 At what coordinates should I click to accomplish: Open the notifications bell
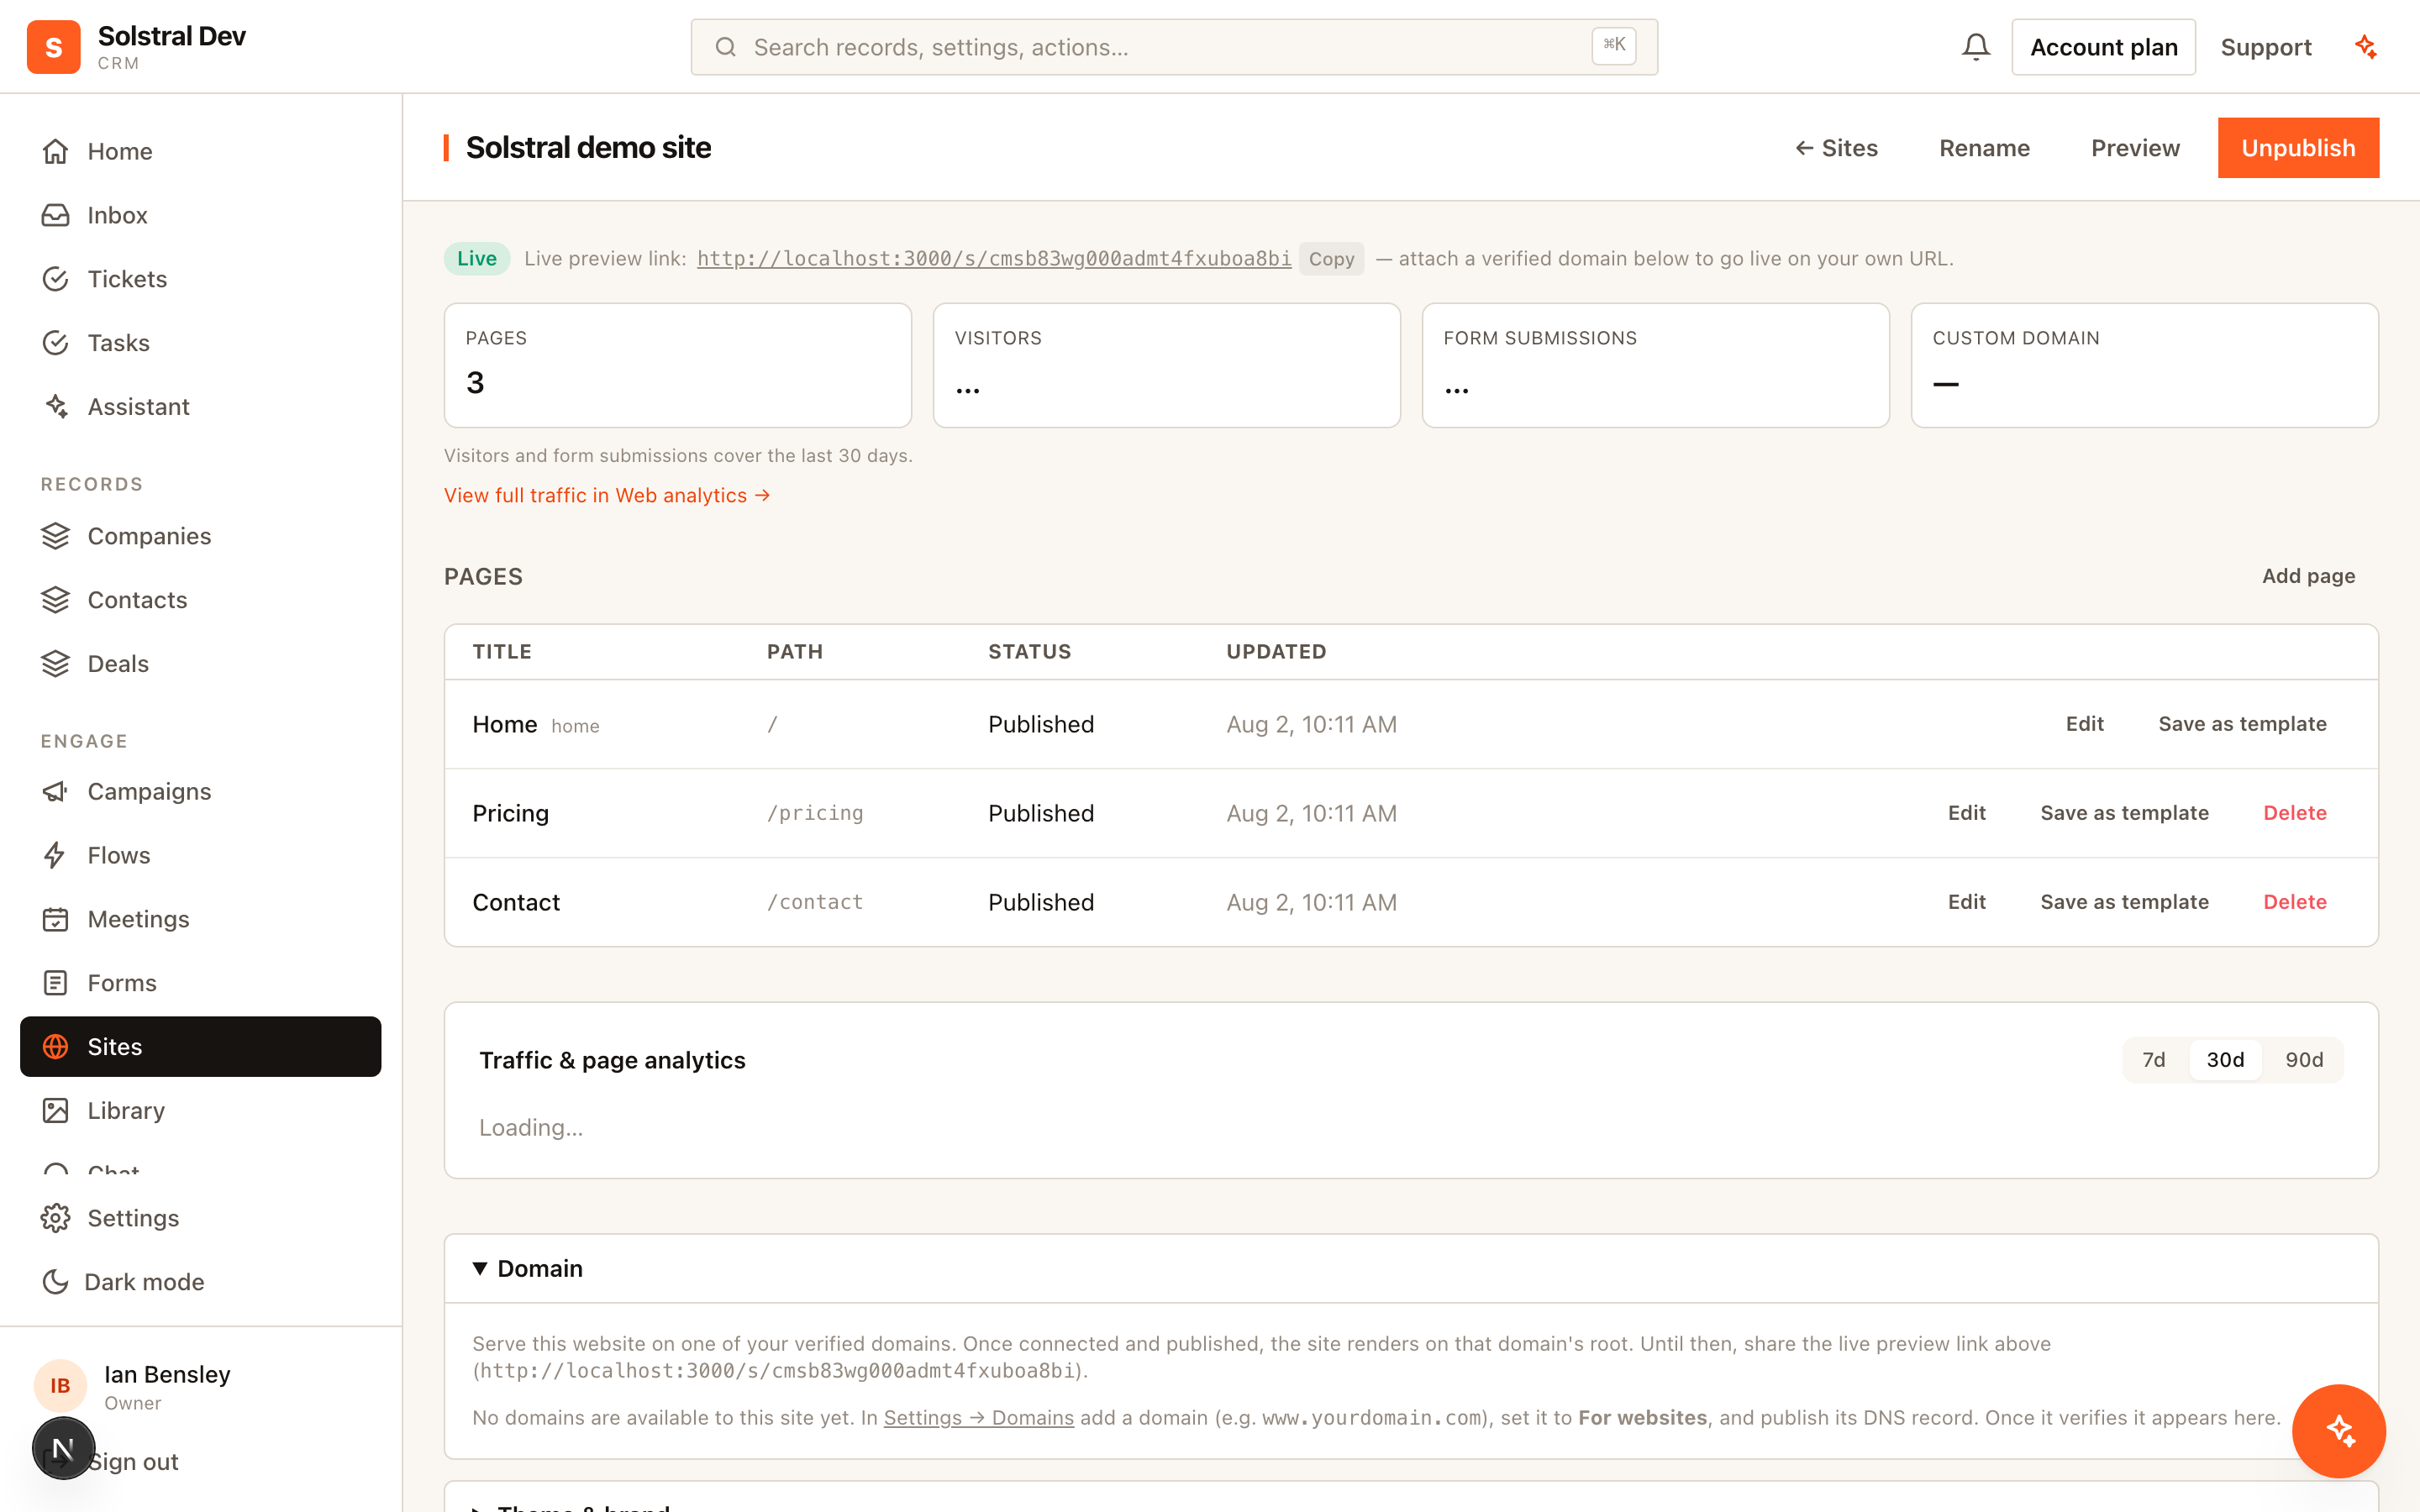(1975, 47)
